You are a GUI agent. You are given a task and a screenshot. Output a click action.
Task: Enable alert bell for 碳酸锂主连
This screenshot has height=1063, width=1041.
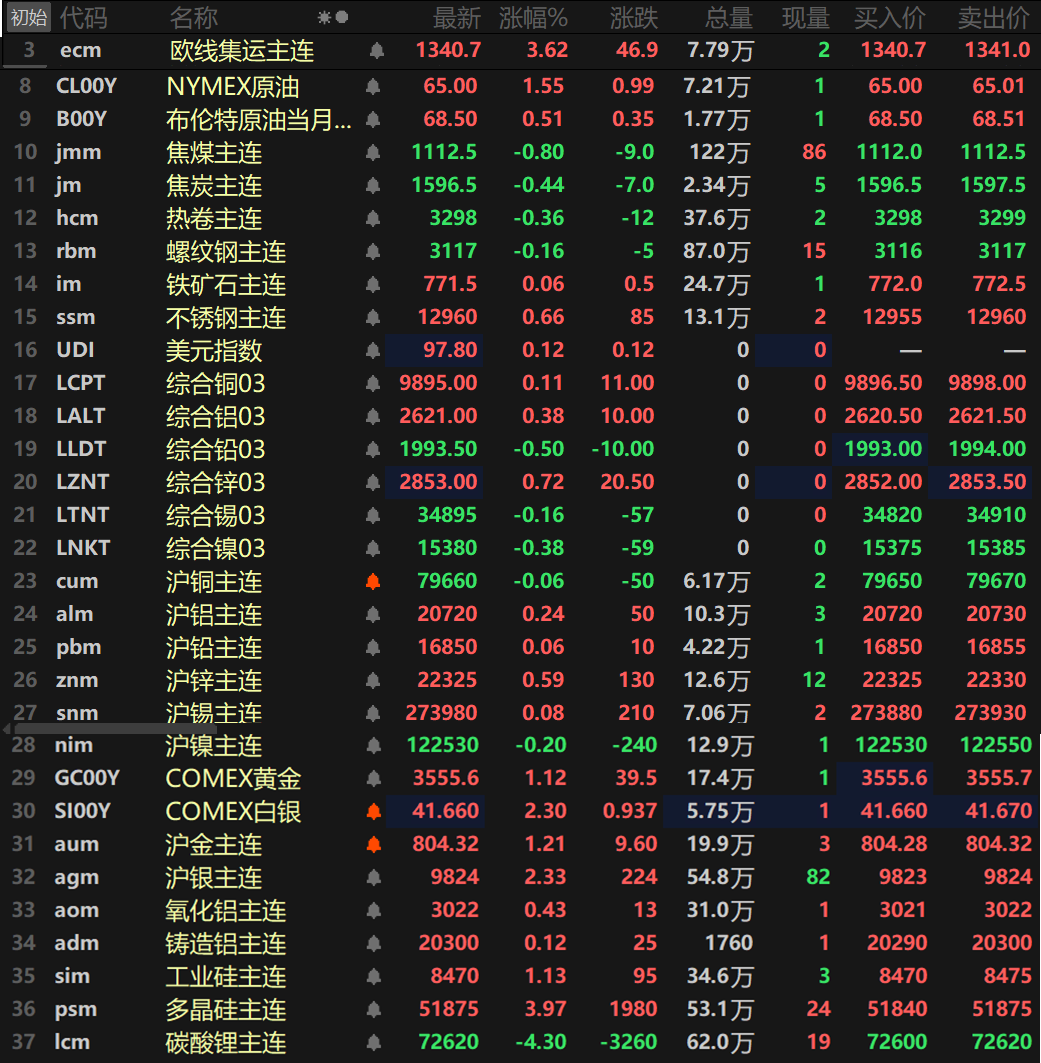tap(373, 1043)
